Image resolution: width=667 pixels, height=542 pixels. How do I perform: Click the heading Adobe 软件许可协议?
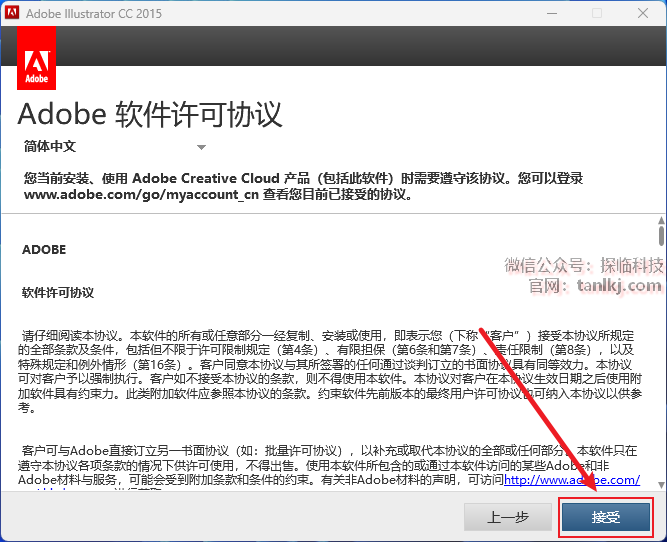coord(150,113)
